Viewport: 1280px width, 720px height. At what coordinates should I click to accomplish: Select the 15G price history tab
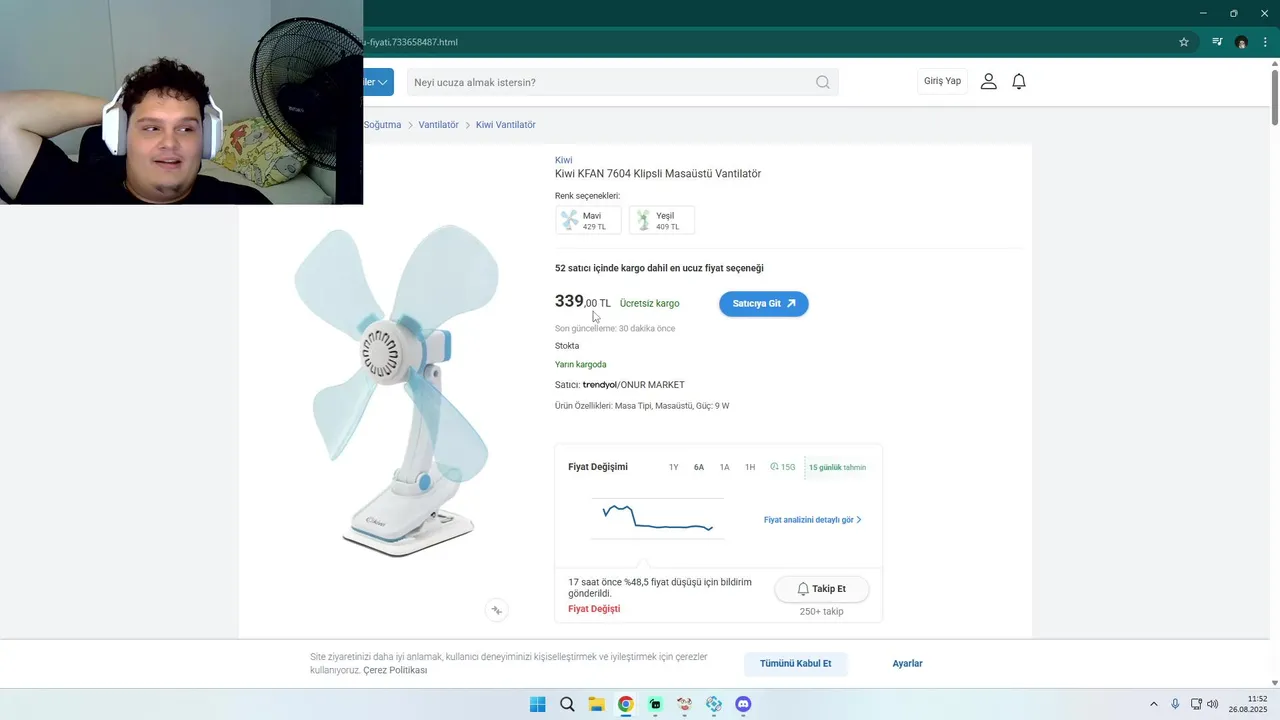pos(783,467)
